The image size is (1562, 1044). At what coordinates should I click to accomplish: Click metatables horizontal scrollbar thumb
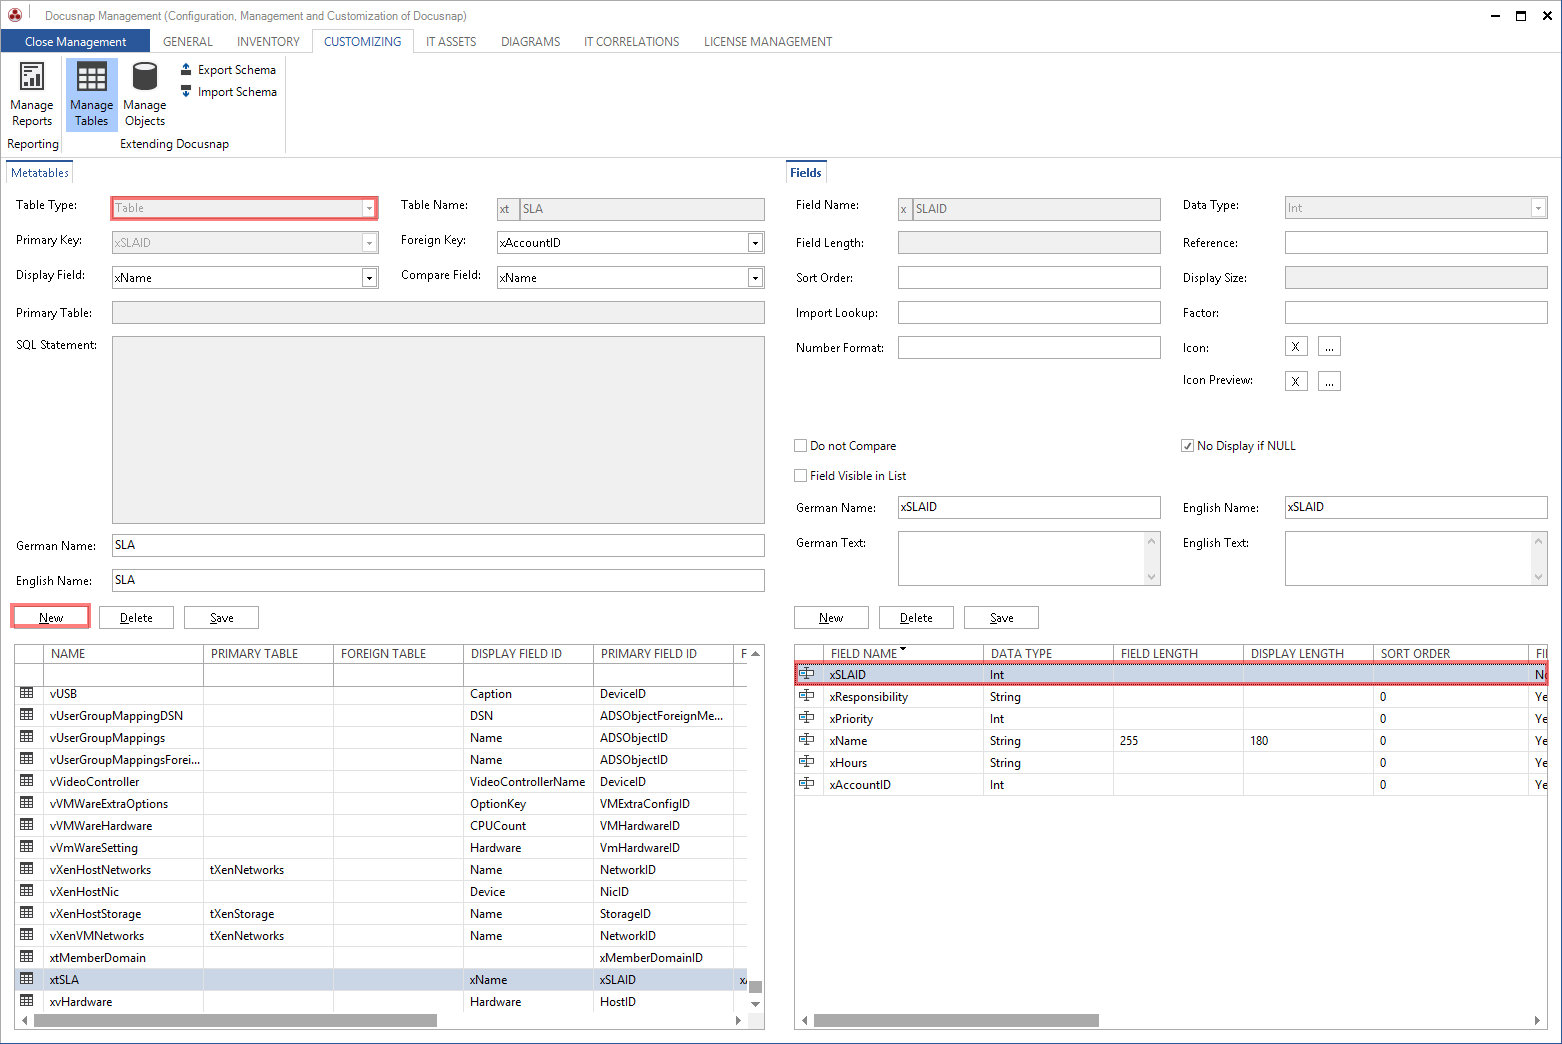tap(235, 1021)
